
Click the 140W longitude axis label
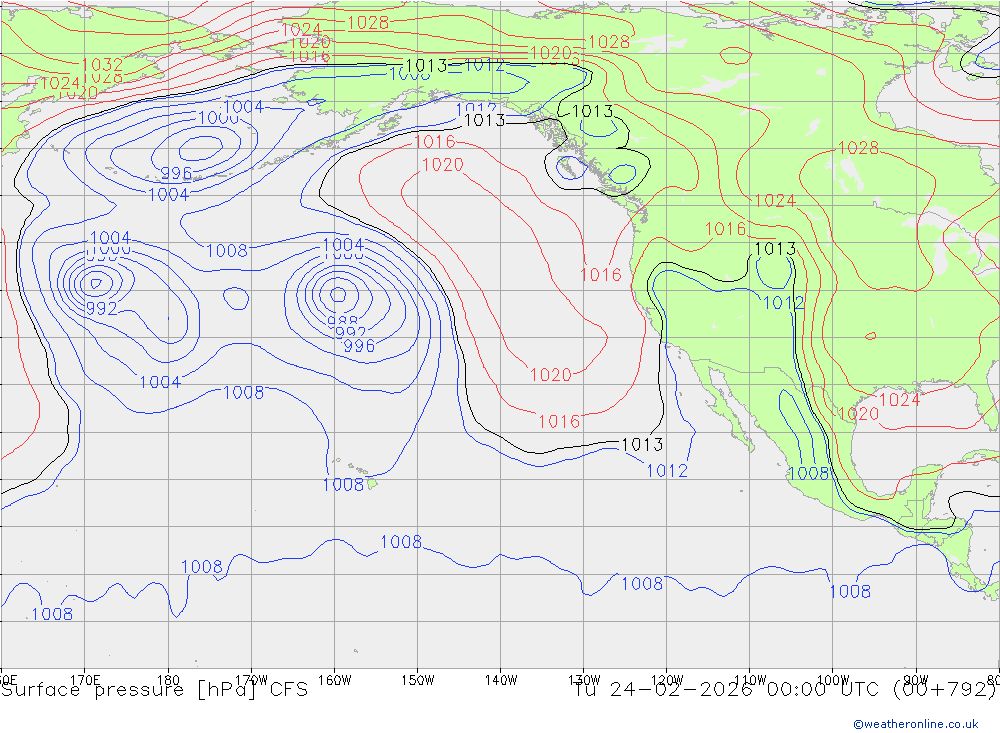click(501, 680)
